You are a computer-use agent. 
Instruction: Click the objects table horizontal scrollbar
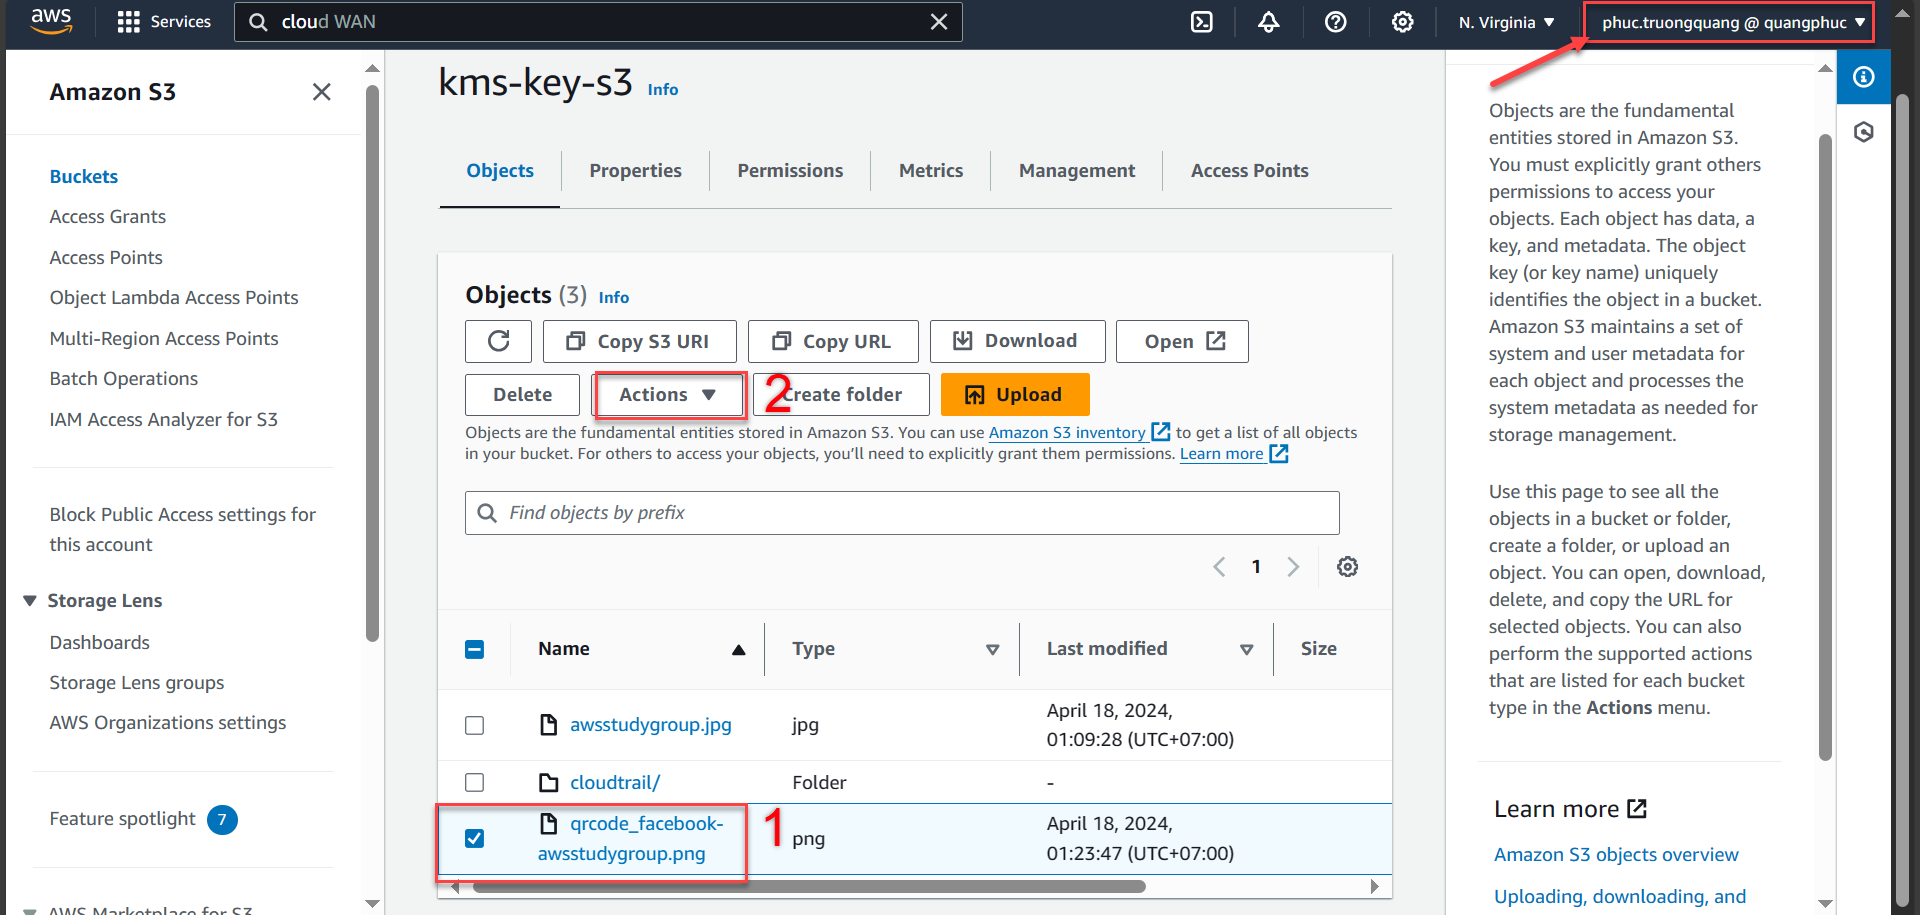point(808,886)
